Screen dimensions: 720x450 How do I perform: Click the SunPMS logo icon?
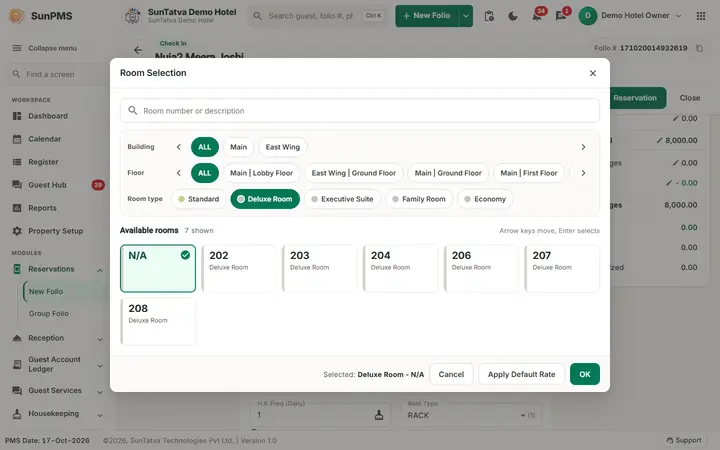[16, 16]
